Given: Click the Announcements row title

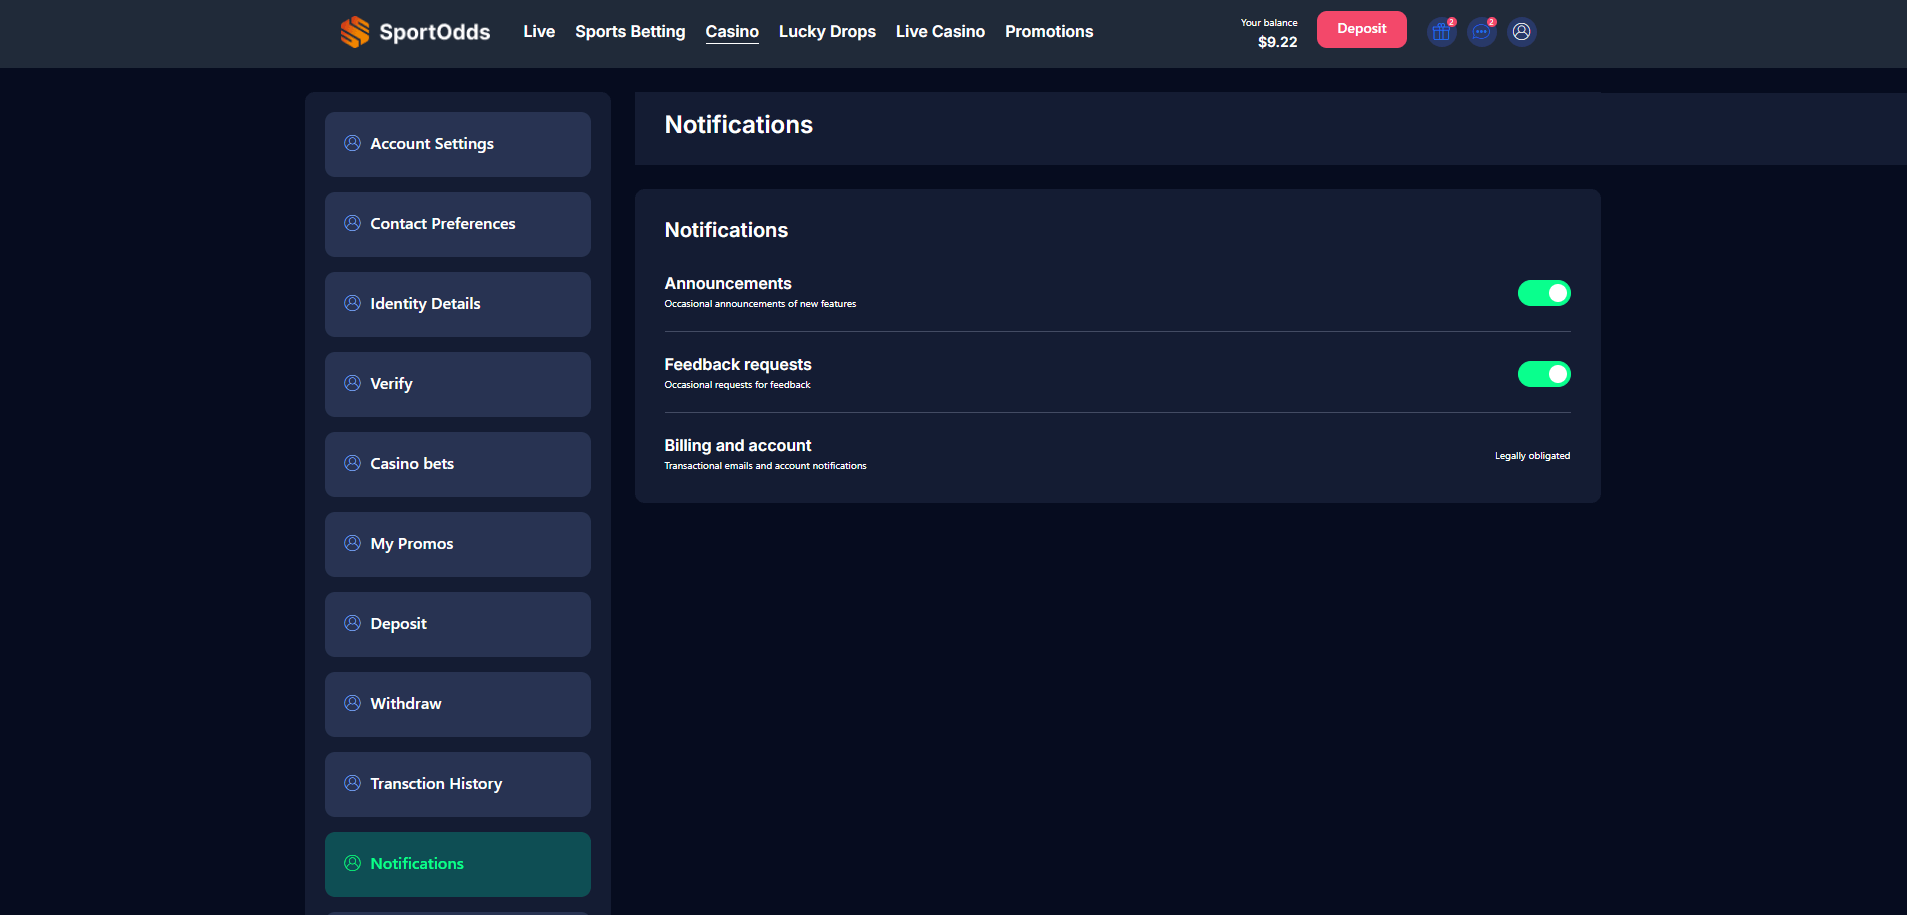Looking at the screenshot, I should point(728,283).
